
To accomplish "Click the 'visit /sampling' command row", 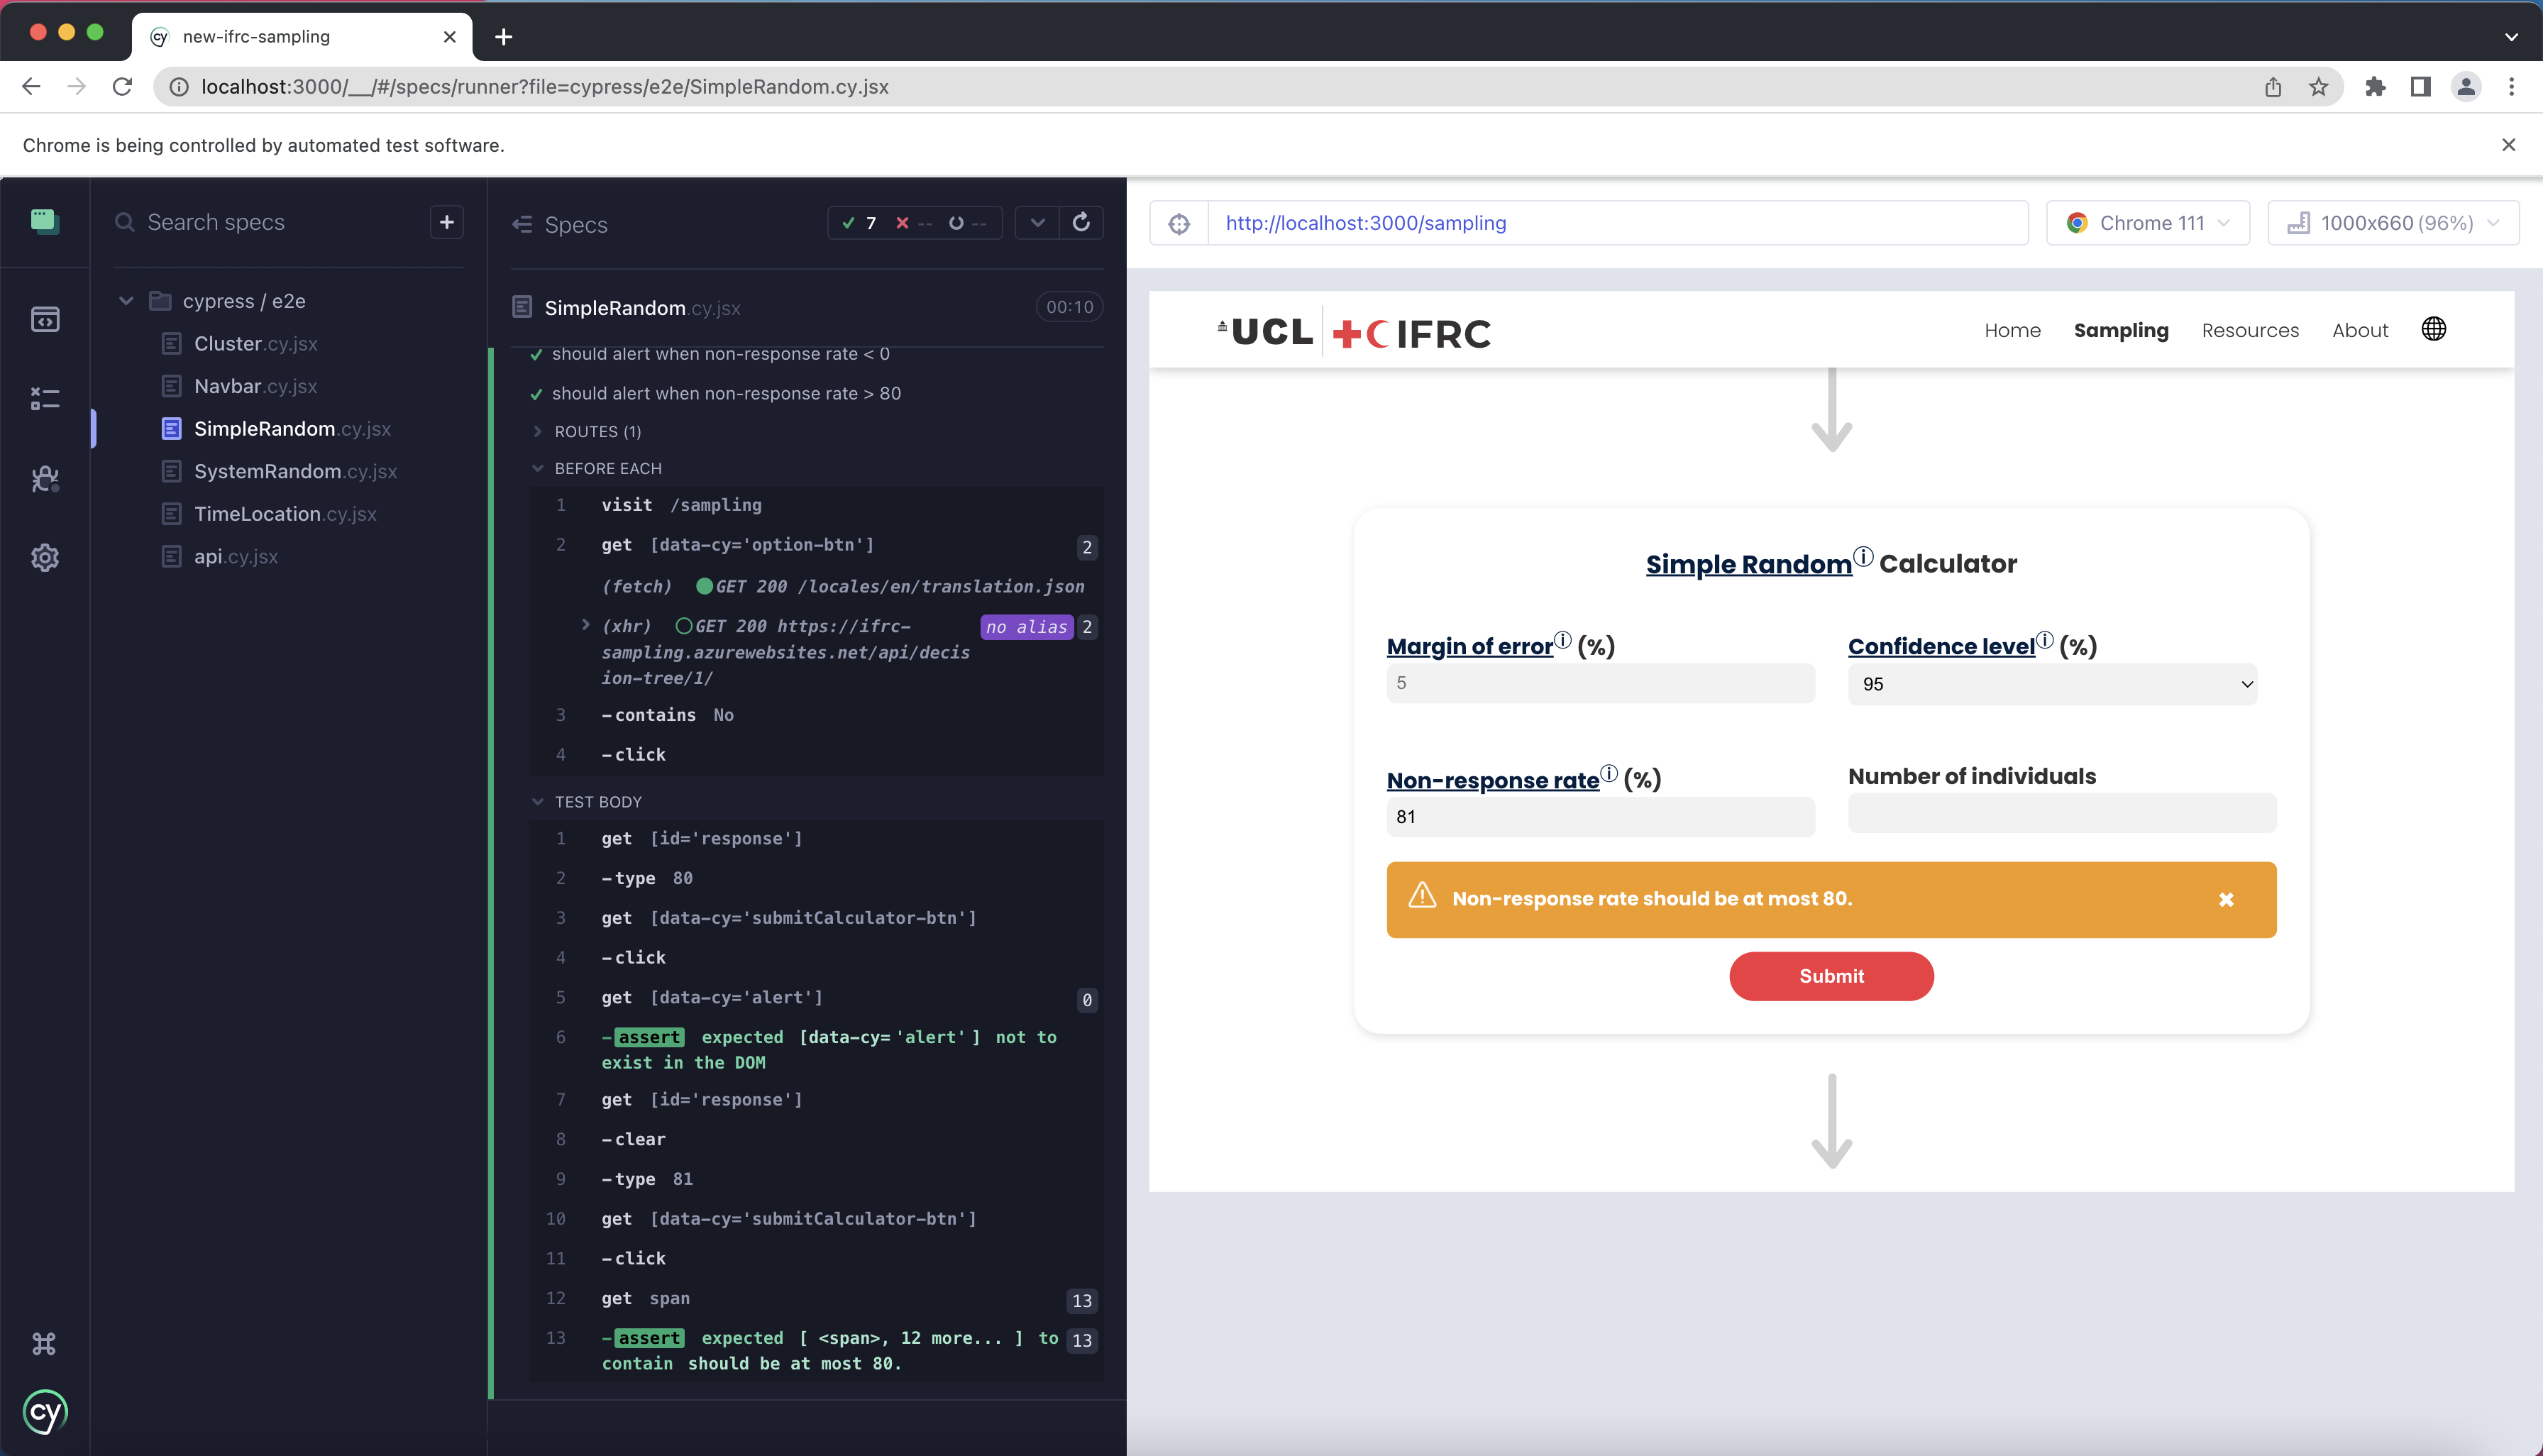I will coord(816,505).
